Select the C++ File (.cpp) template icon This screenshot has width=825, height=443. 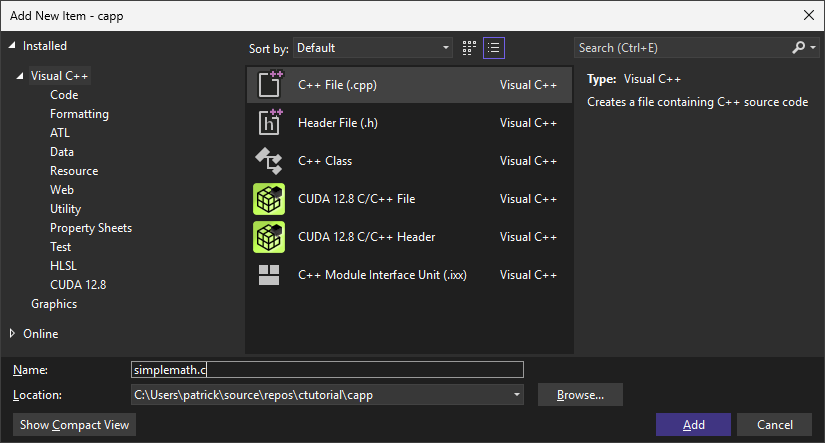[x=270, y=84]
